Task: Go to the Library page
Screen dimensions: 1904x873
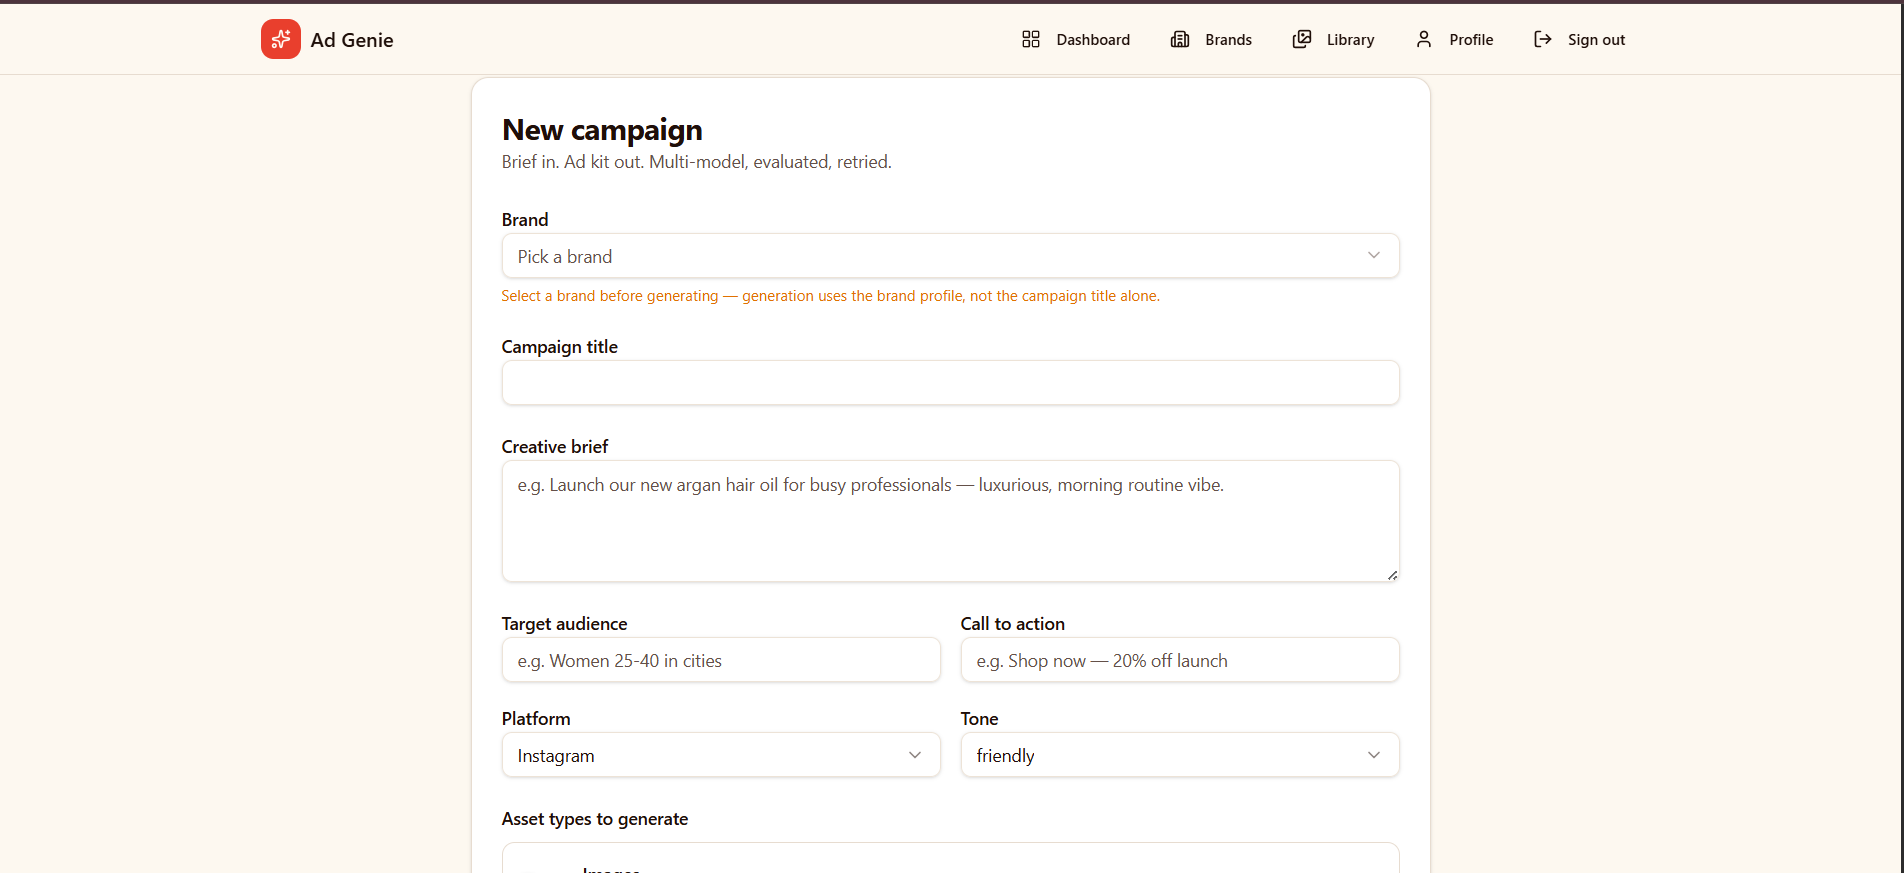Action: tap(1333, 39)
